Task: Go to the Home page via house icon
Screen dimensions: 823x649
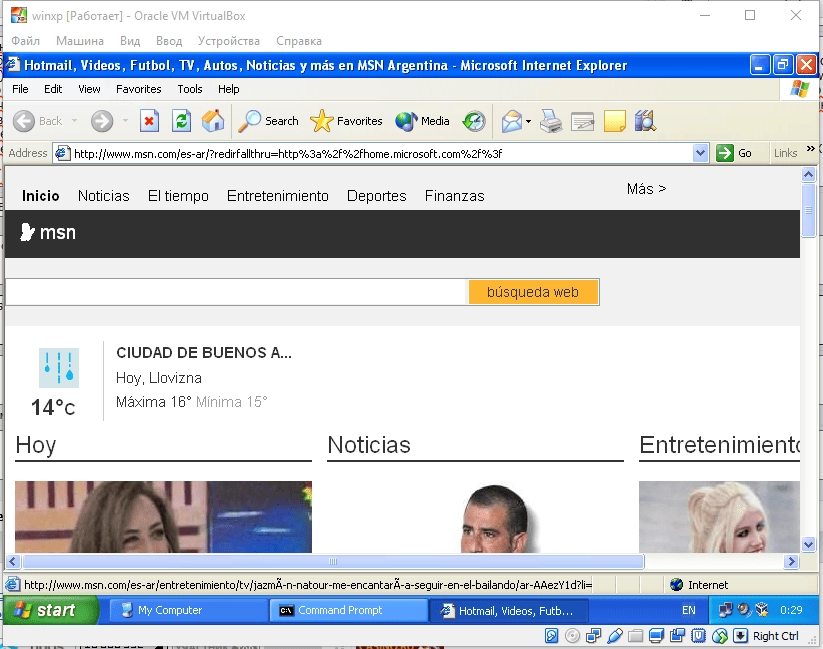Action: (213, 121)
